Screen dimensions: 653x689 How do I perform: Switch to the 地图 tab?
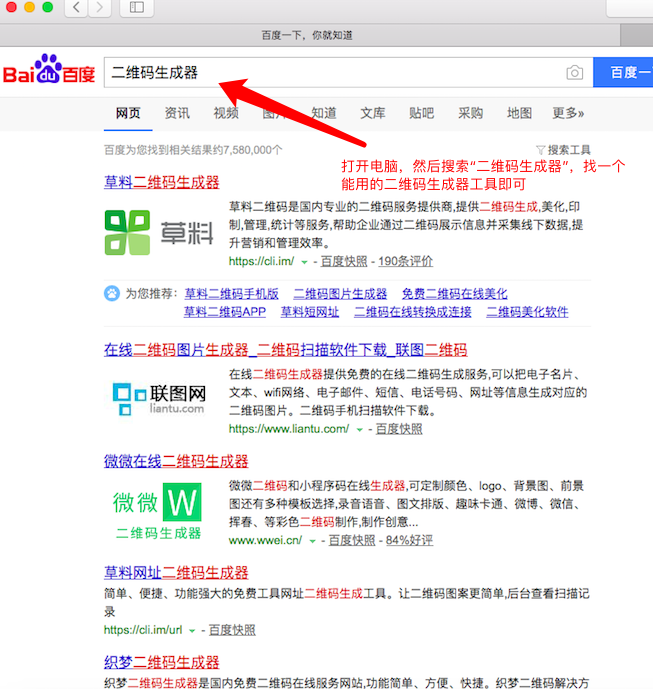coord(519,113)
